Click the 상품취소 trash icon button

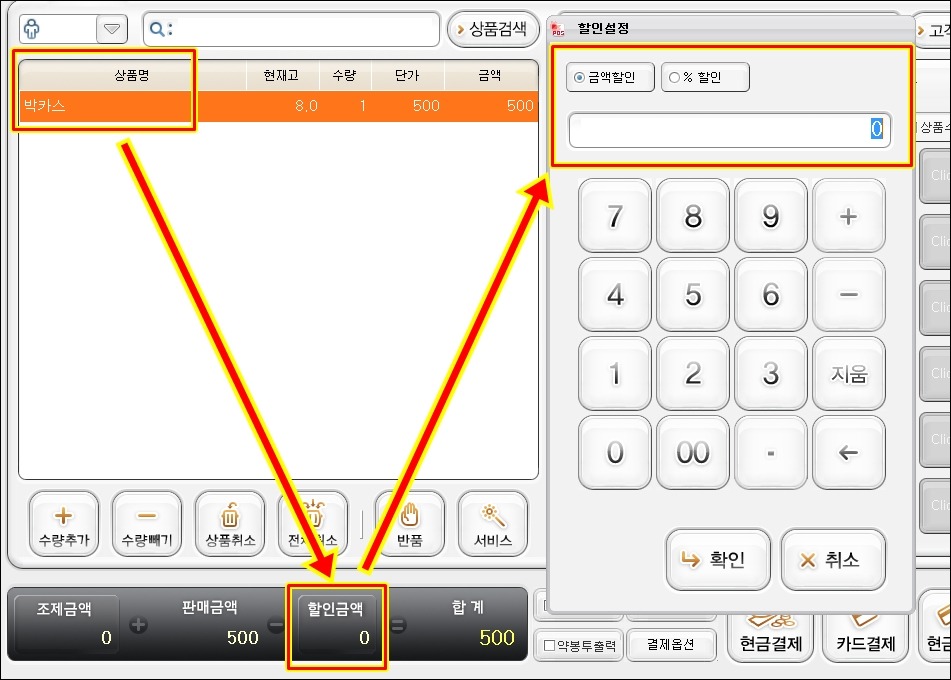tap(230, 524)
